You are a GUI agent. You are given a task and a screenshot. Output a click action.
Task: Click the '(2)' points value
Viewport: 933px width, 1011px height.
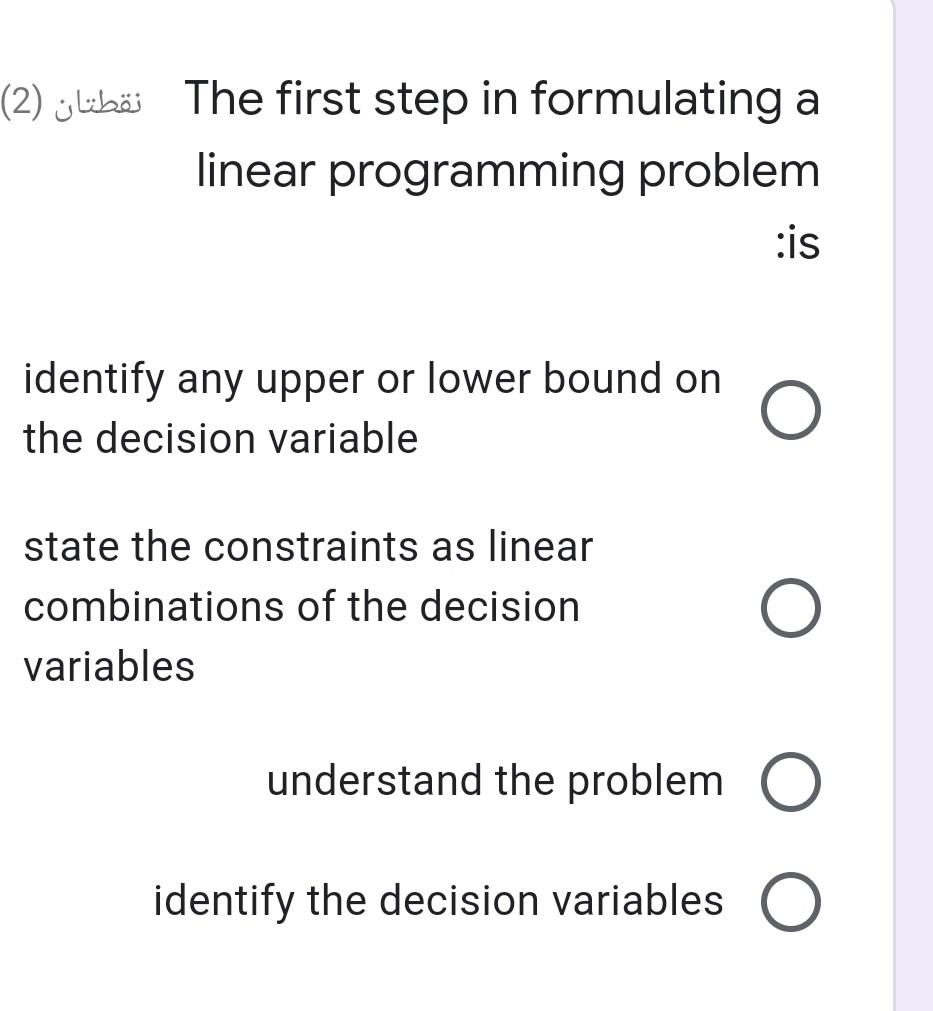(x=23, y=102)
